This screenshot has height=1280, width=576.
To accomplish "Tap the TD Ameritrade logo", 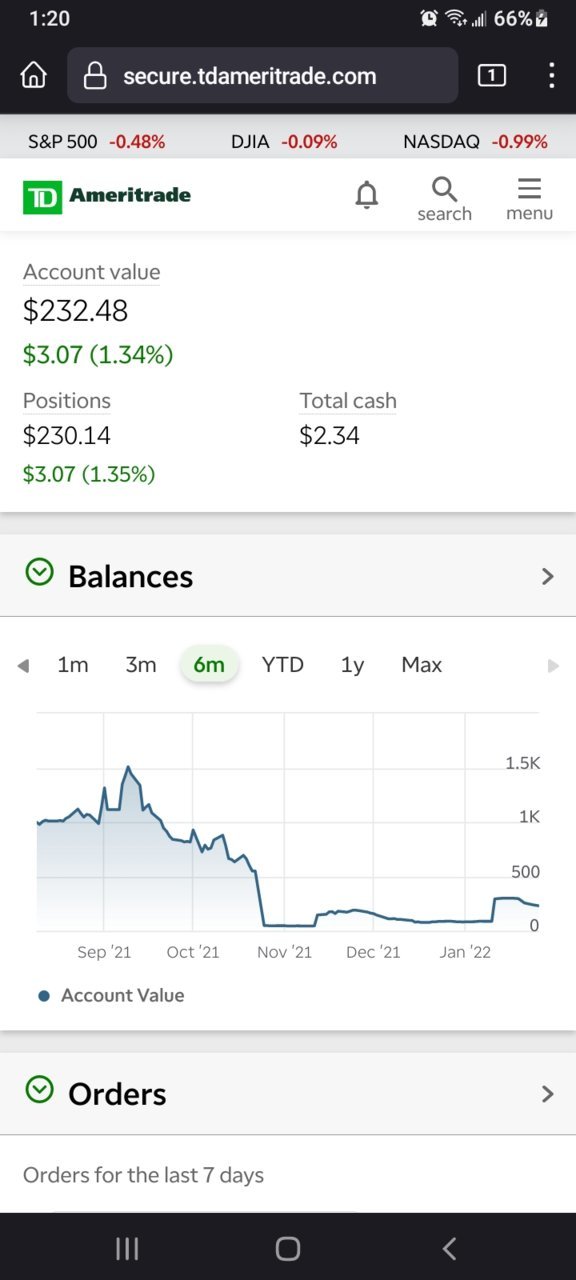I will tap(107, 196).
